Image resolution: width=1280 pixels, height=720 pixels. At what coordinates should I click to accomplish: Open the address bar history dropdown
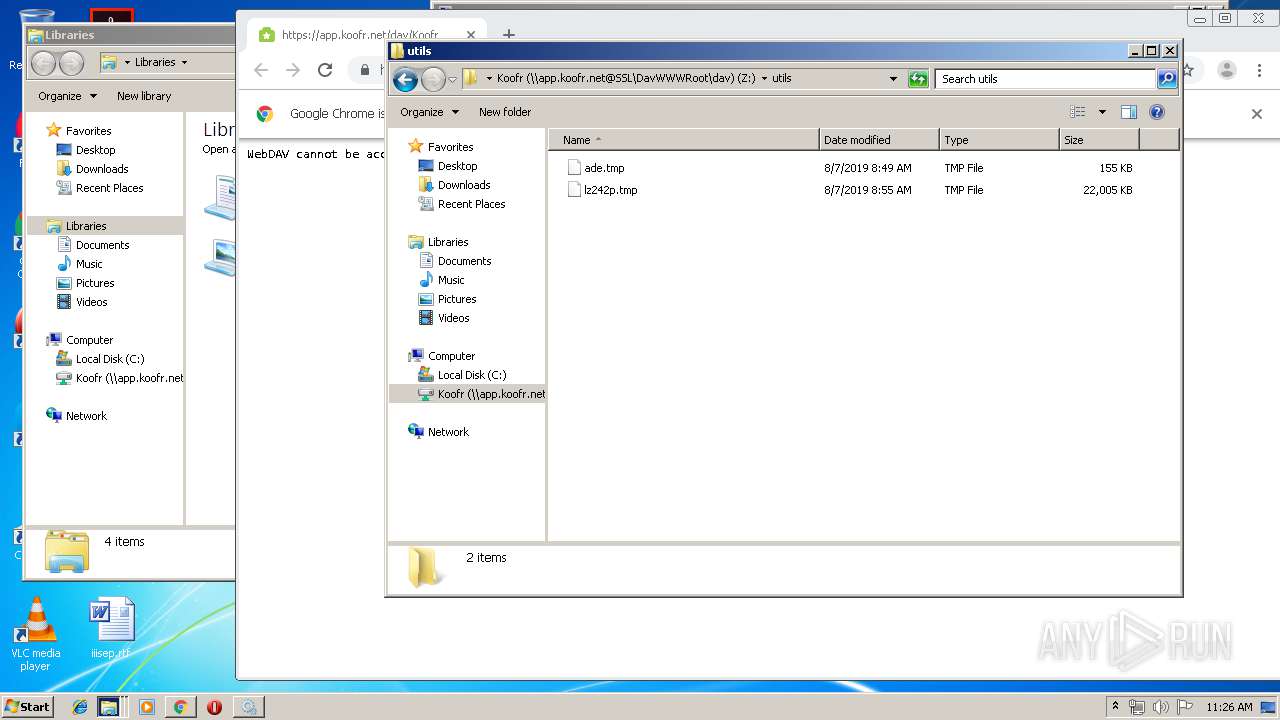pos(893,79)
